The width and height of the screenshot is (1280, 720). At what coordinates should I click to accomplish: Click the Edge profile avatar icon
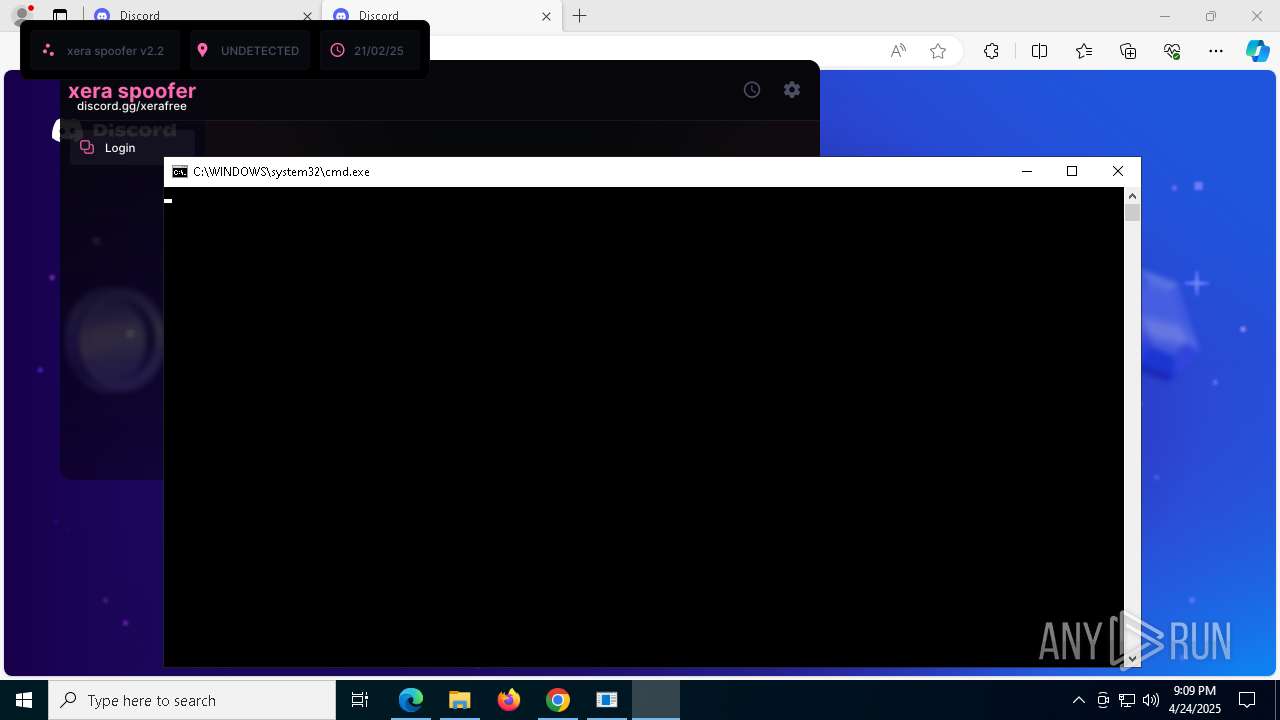pos(22,15)
